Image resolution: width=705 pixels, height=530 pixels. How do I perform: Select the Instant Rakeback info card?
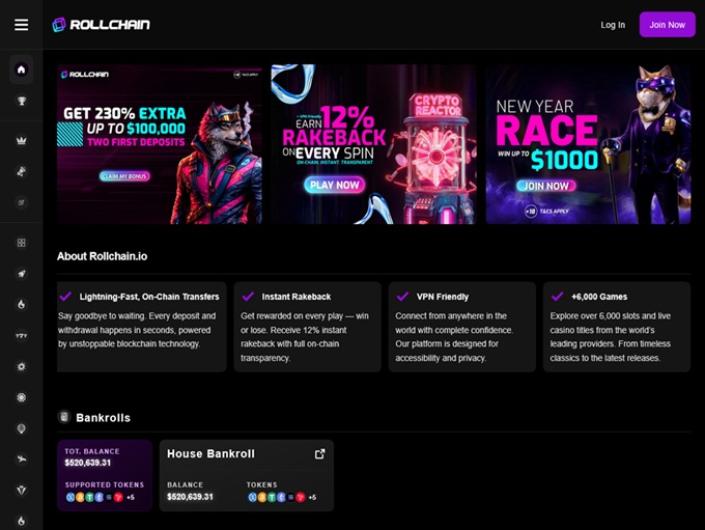tap(307, 327)
